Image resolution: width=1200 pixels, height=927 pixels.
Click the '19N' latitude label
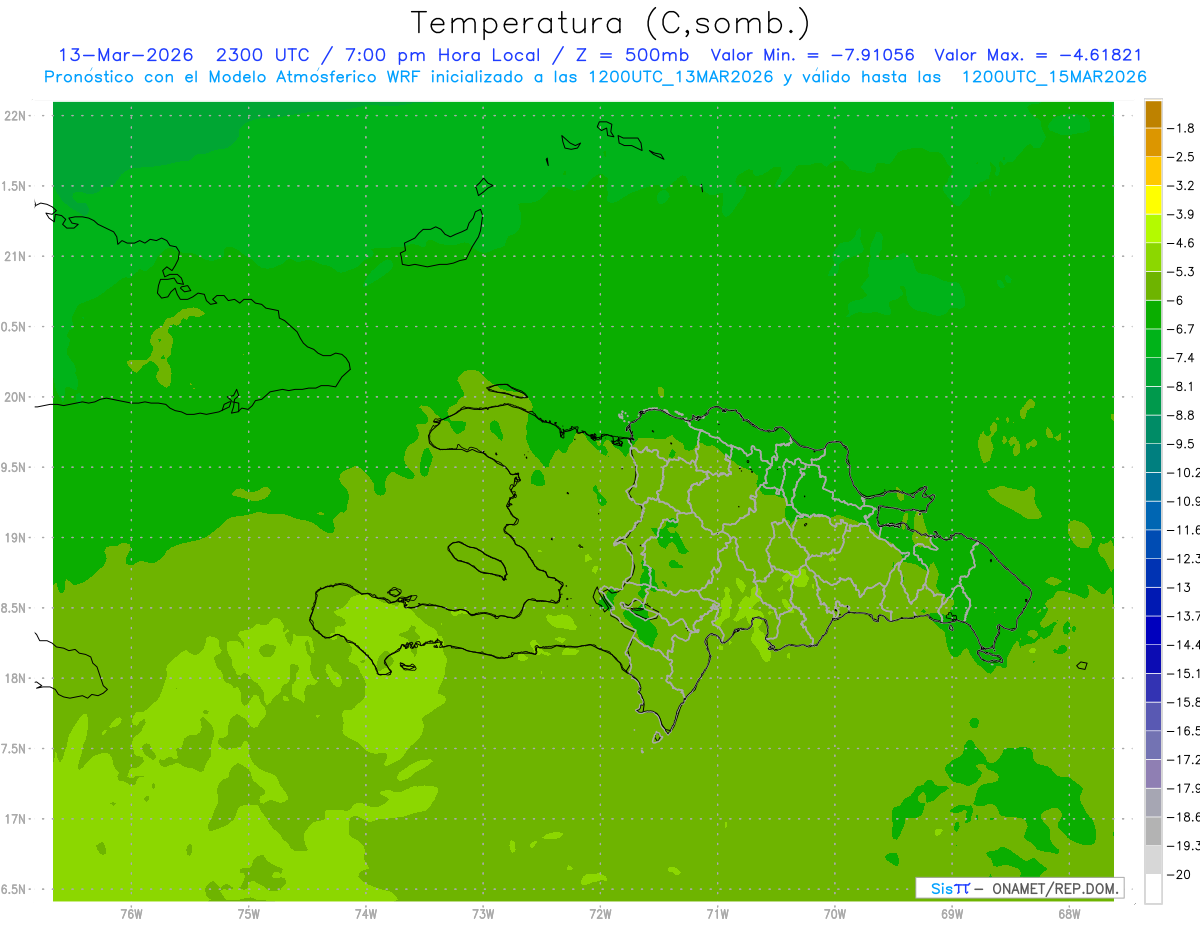pos(15,538)
